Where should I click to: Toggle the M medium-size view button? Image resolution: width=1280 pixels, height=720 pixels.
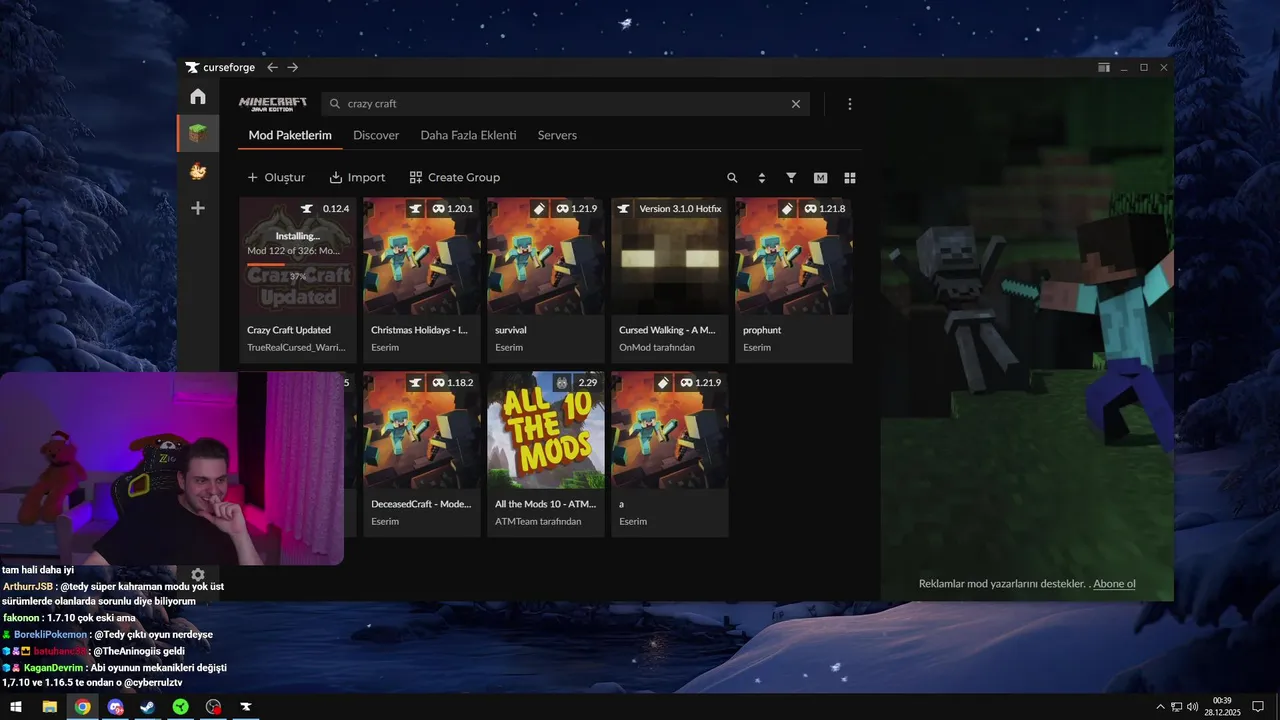[821, 178]
